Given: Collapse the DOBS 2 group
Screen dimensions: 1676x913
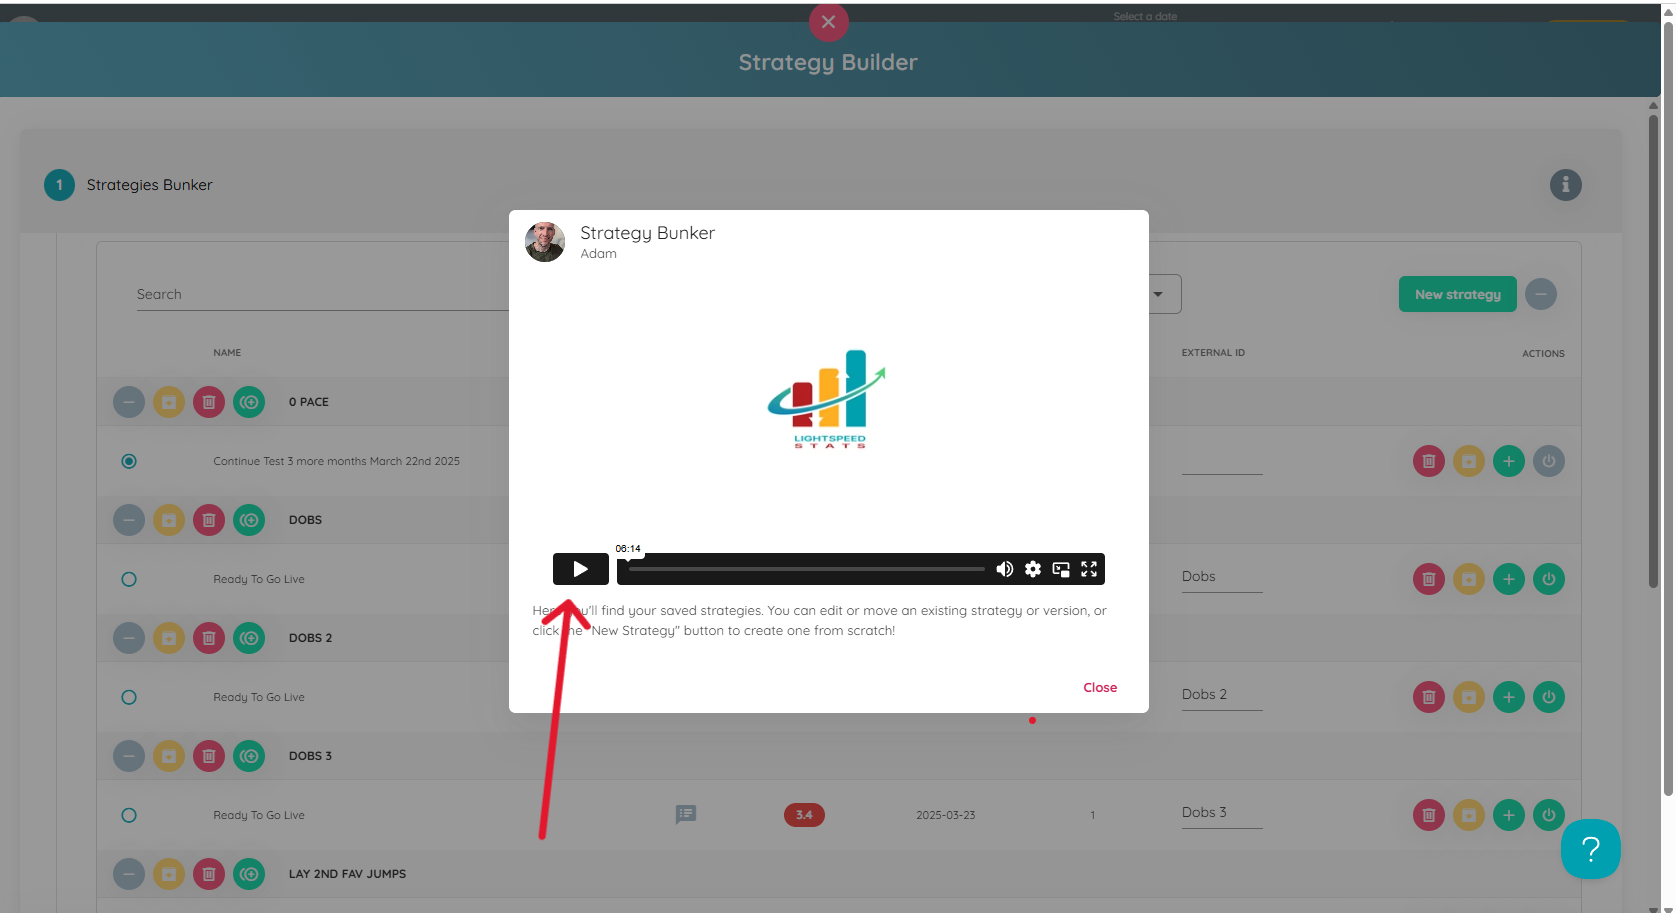Looking at the screenshot, I should (x=128, y=638).
